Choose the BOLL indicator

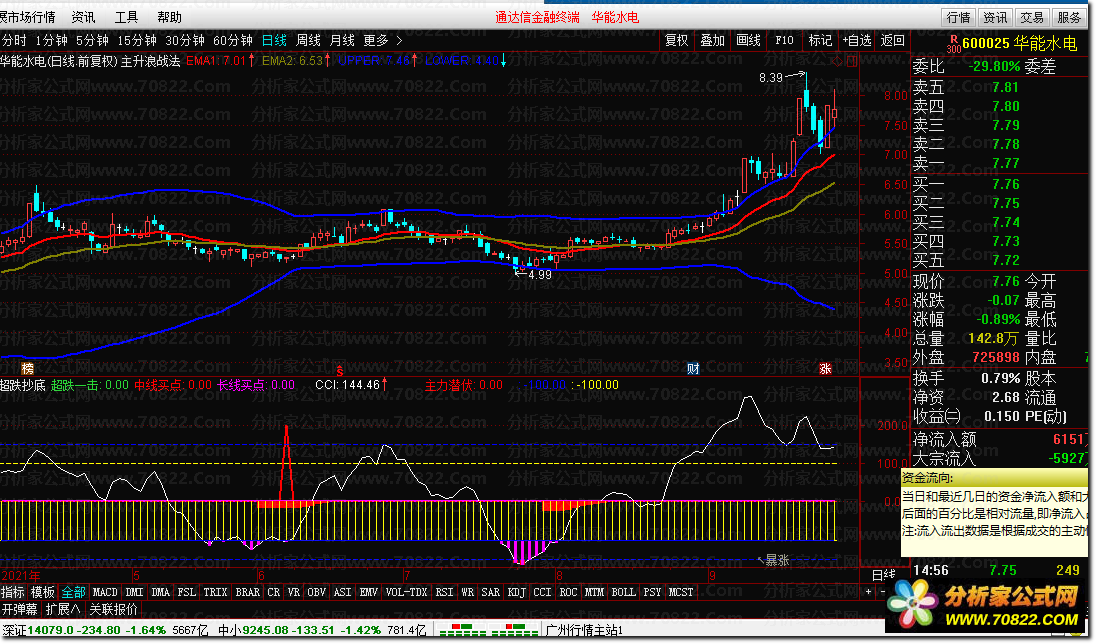(x=623, y=592)
